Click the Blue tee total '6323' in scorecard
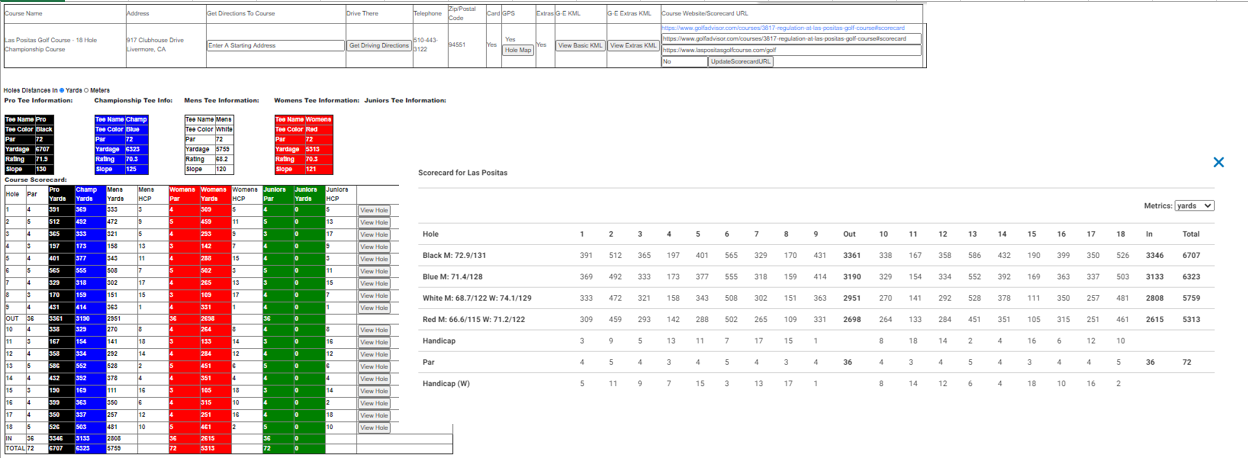Image resolution: width=1248 pixels, height=458 pixels. pyautogui.click(x=1191, y=277)
